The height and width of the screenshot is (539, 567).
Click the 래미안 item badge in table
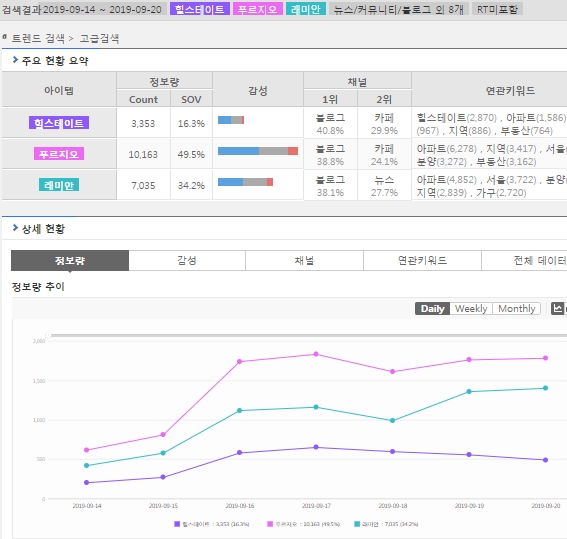[59, 185]
